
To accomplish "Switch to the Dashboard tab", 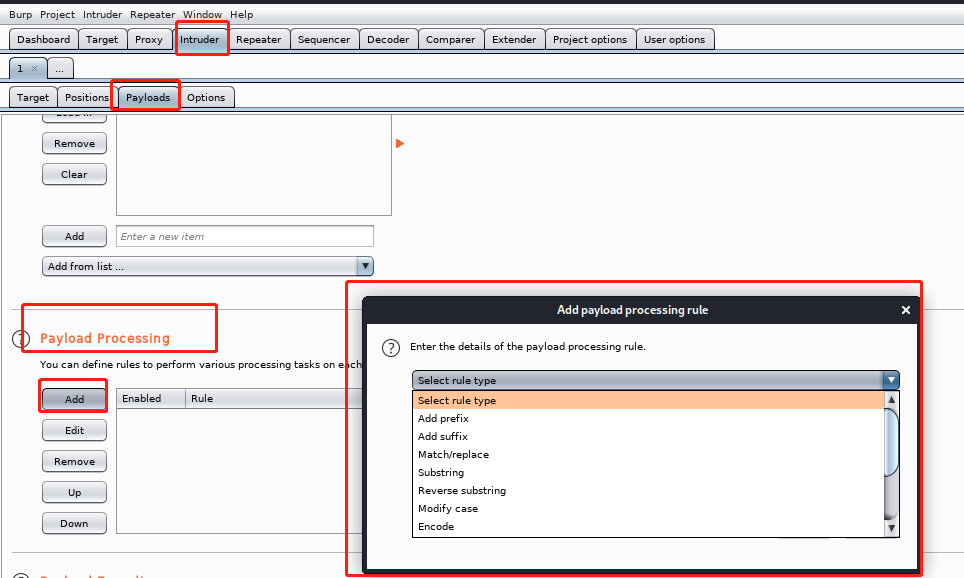I will point(44,39).
